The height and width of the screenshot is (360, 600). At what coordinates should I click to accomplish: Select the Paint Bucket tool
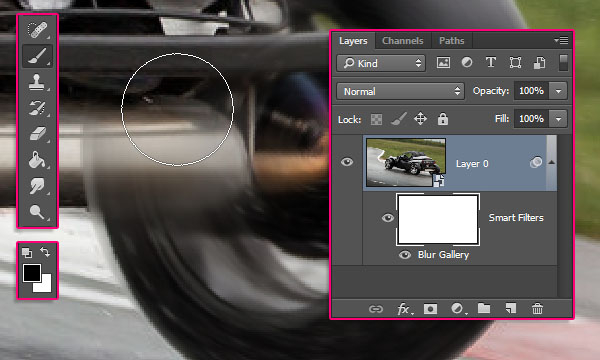(38, 160)
